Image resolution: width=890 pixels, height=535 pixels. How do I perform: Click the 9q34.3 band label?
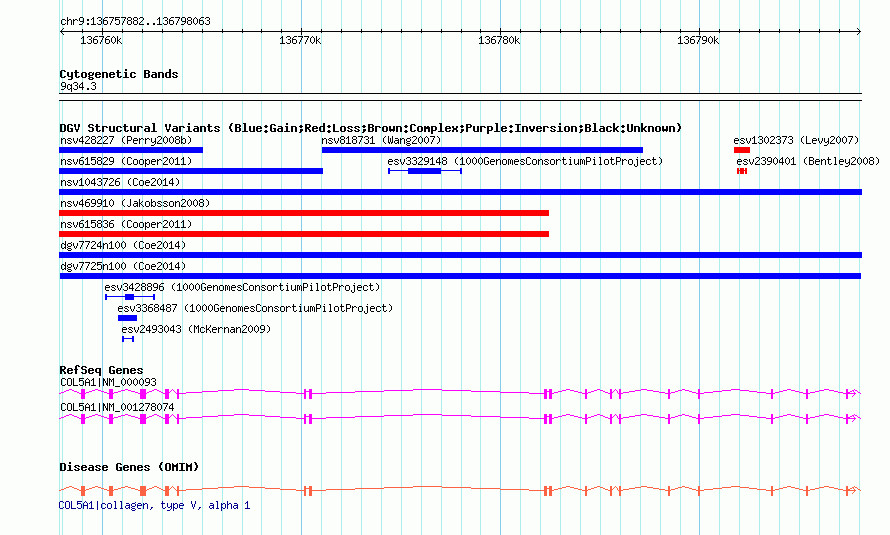point(78,87)
